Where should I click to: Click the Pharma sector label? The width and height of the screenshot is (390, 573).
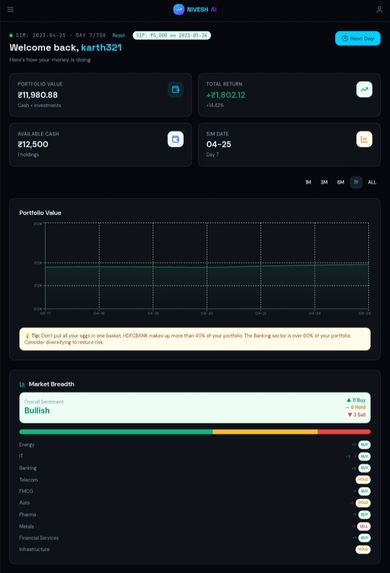click(x=27, y=515)
